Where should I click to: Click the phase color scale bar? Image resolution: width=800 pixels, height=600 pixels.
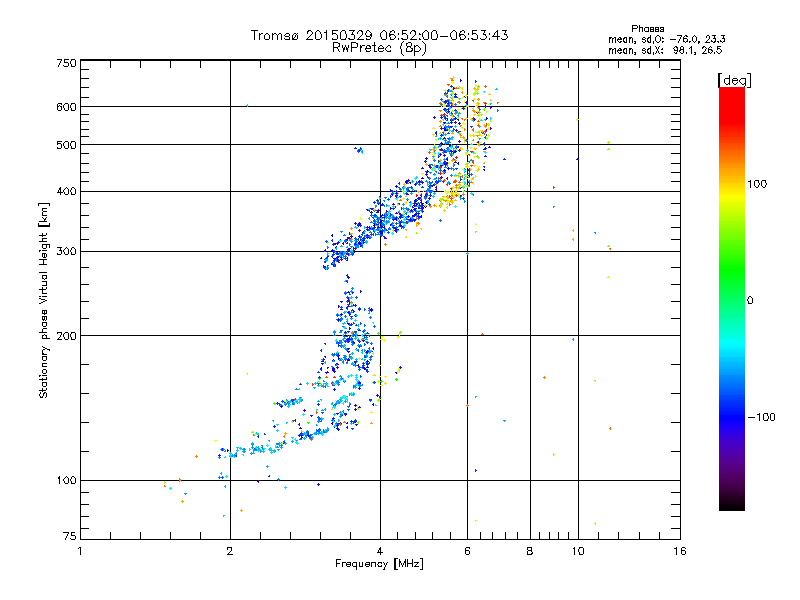click(732, 299)
